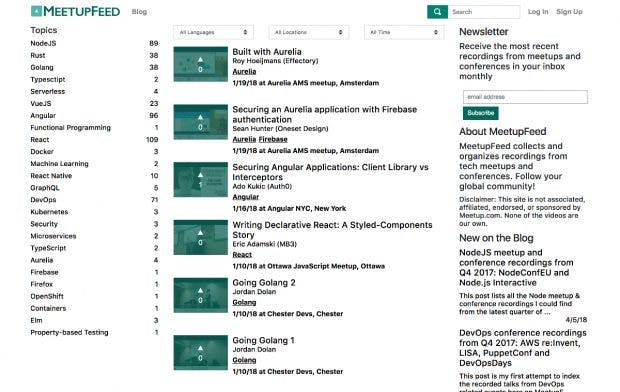Viewport: 620px width, 392px height.
Task: Focus the Search input field
Action: pos(484,12)
